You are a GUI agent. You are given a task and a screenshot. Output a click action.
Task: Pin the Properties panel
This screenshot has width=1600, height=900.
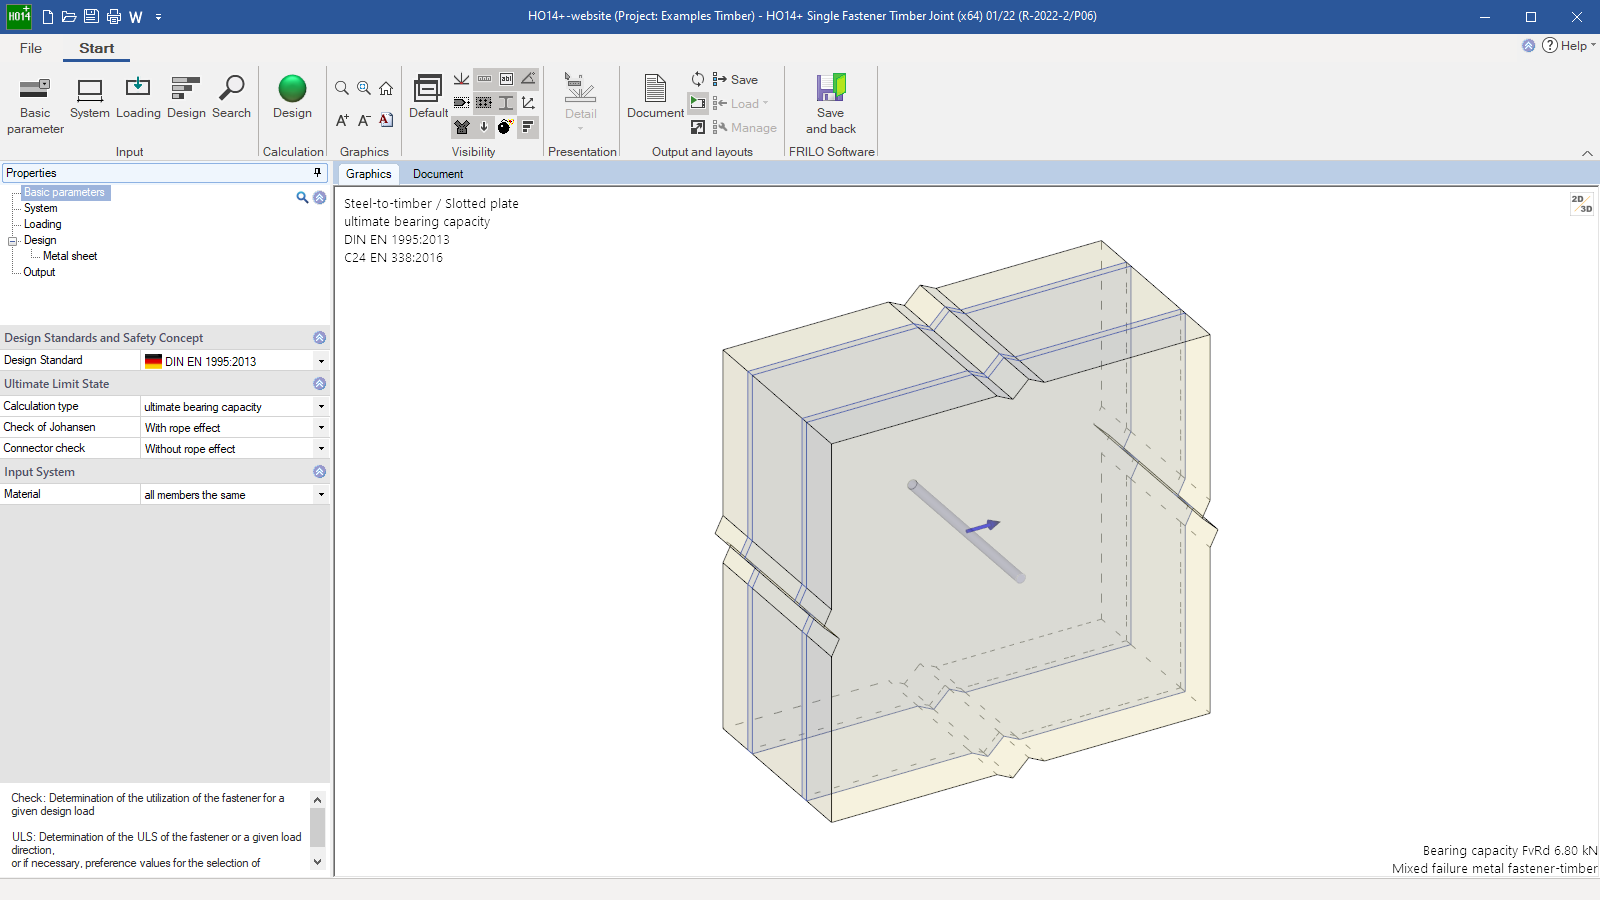[318, 172]
